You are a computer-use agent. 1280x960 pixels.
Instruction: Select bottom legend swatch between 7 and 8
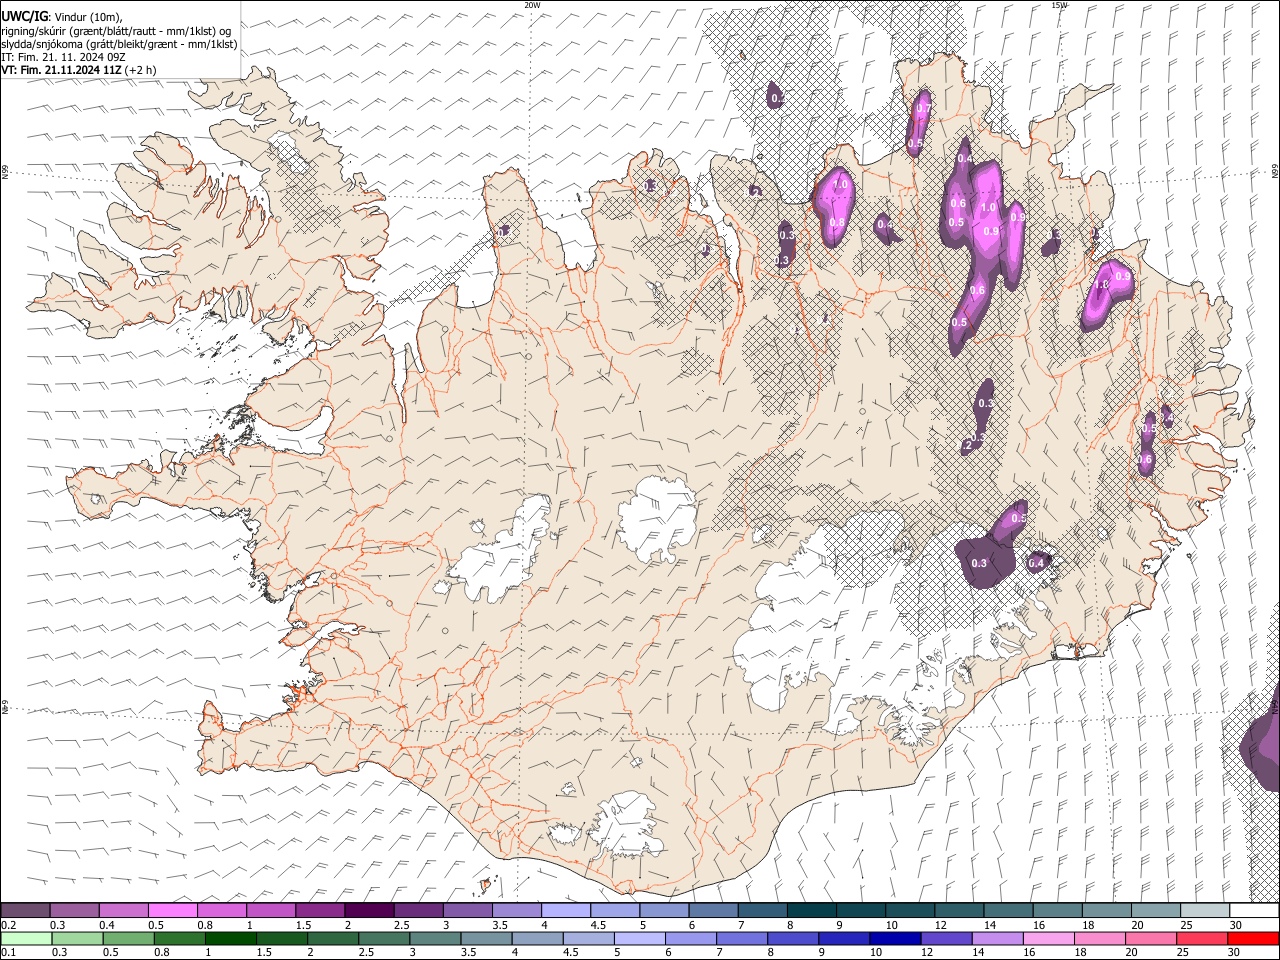[x=740, y=939]
